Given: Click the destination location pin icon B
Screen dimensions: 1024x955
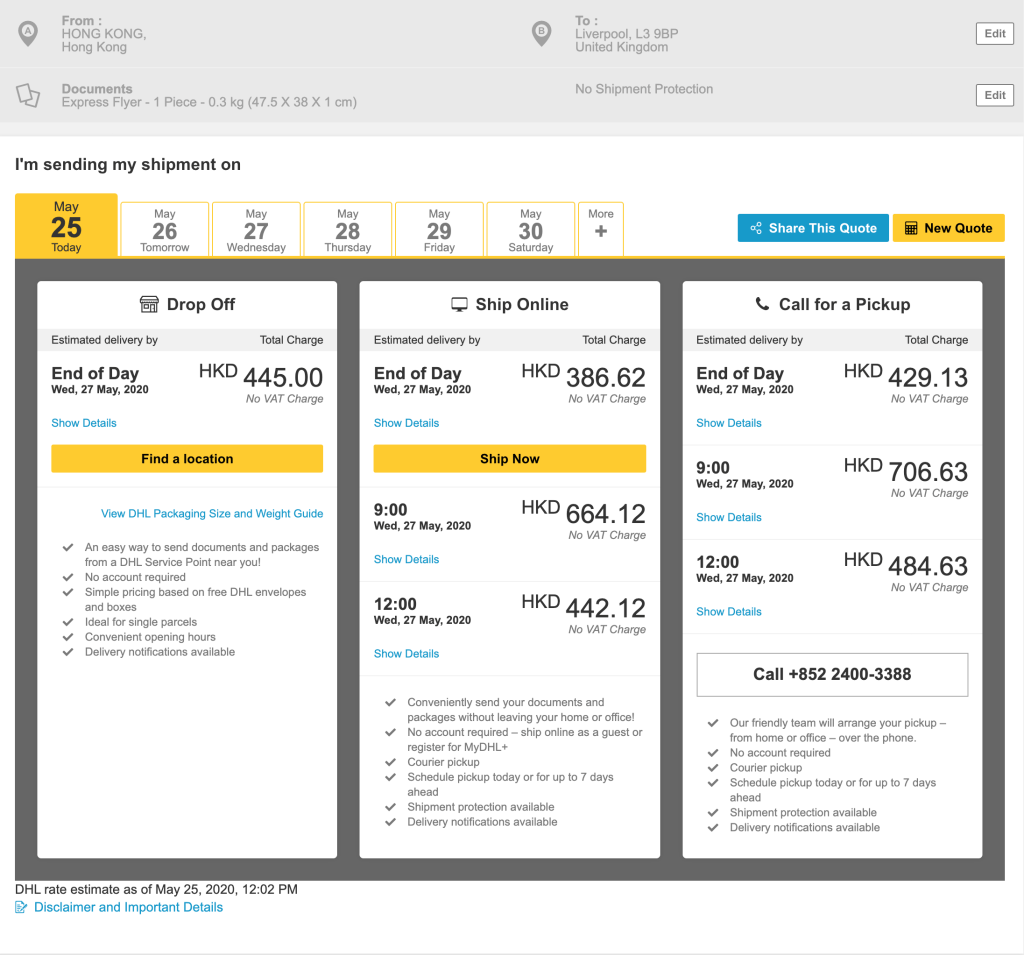Looking at the screenshot, I should [541, 33].
